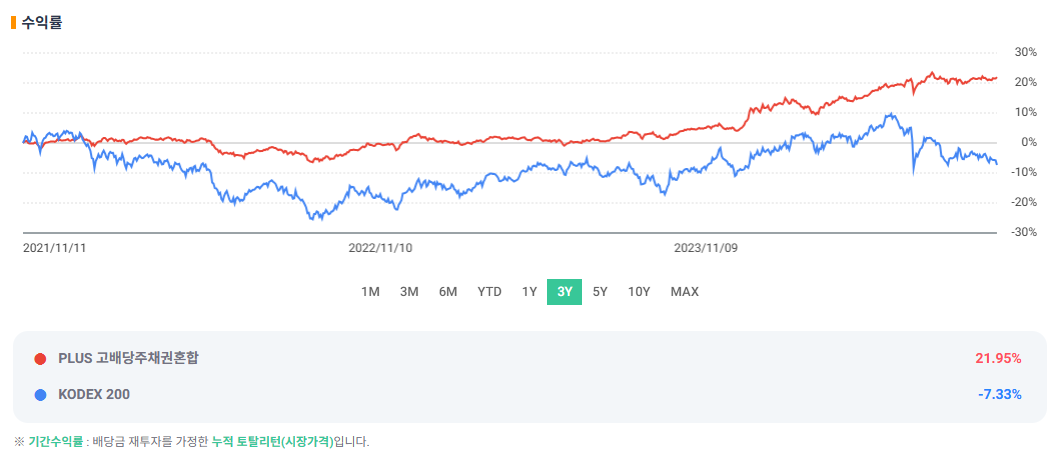Click the 2021/11/11 date axis label
The width and height of the screenshot is (1052, 454).
coord(54,247)
